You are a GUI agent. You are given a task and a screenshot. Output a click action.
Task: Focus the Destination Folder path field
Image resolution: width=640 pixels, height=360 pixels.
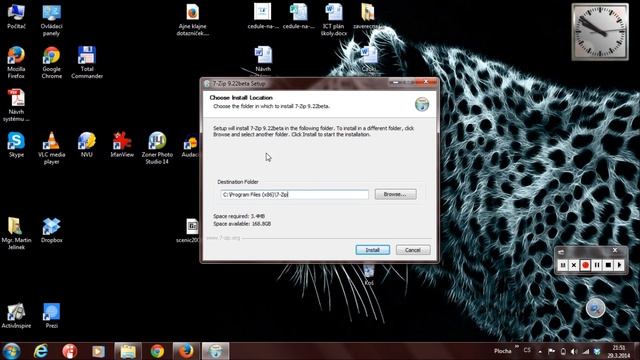[294, 195]
